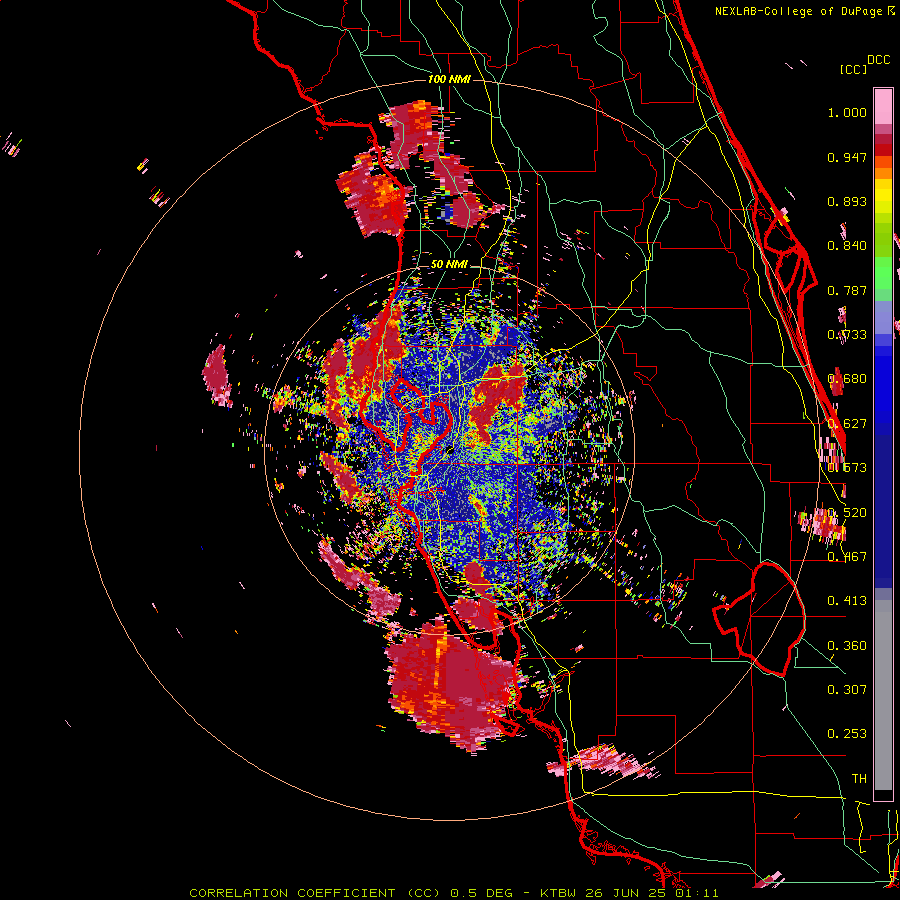Select the 0.947 color scale value
This screenshot has height=900, width=900.
(x=847, y=157)
